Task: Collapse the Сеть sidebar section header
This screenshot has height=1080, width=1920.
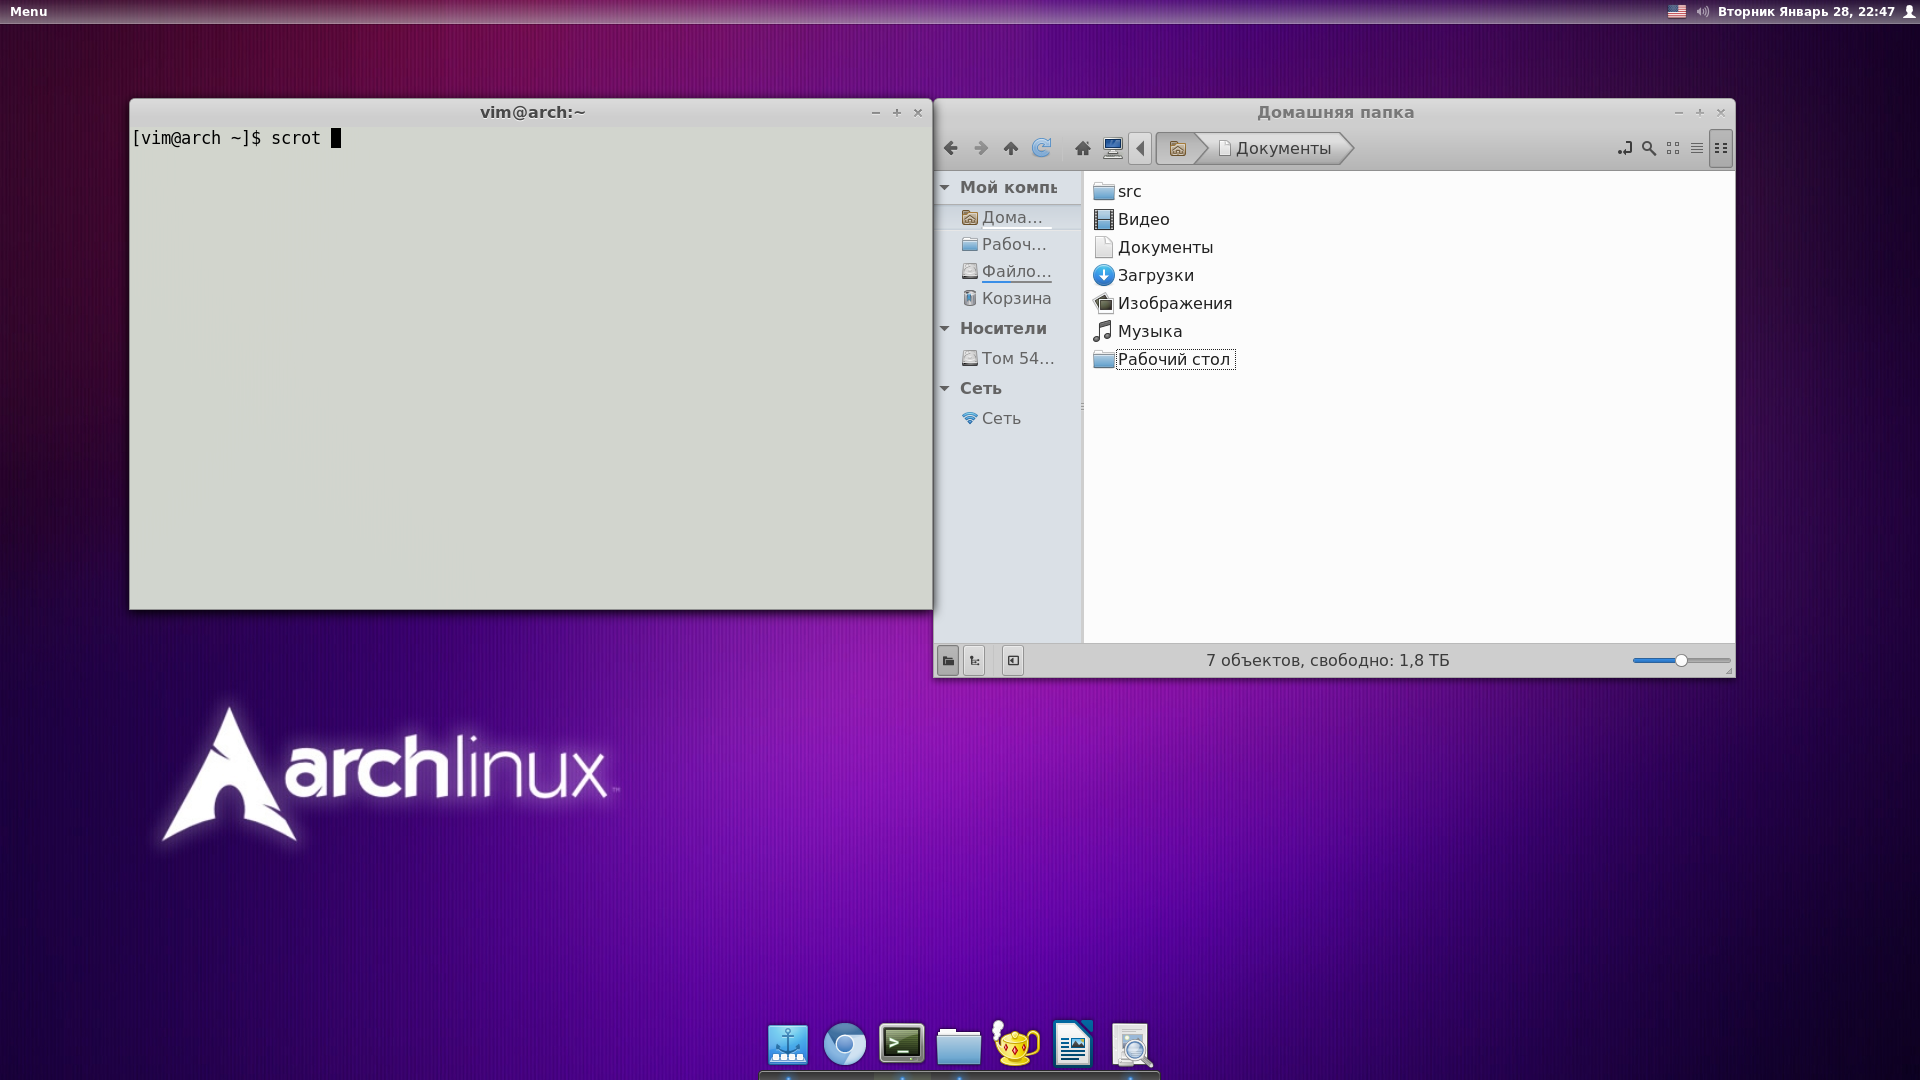Action: coord(944,388)
